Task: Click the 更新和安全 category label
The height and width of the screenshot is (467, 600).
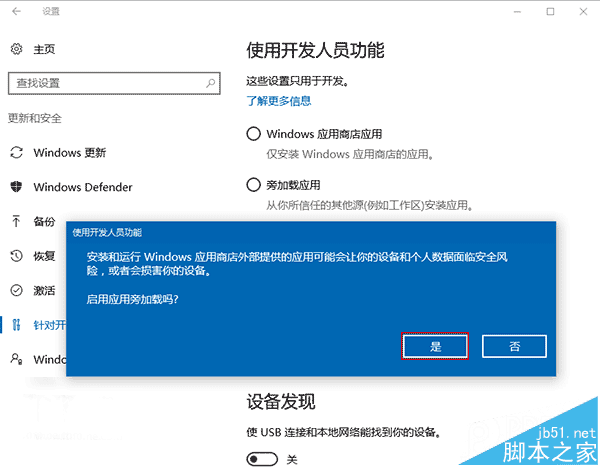Action: pyautogui.click(x=35, y=118)
